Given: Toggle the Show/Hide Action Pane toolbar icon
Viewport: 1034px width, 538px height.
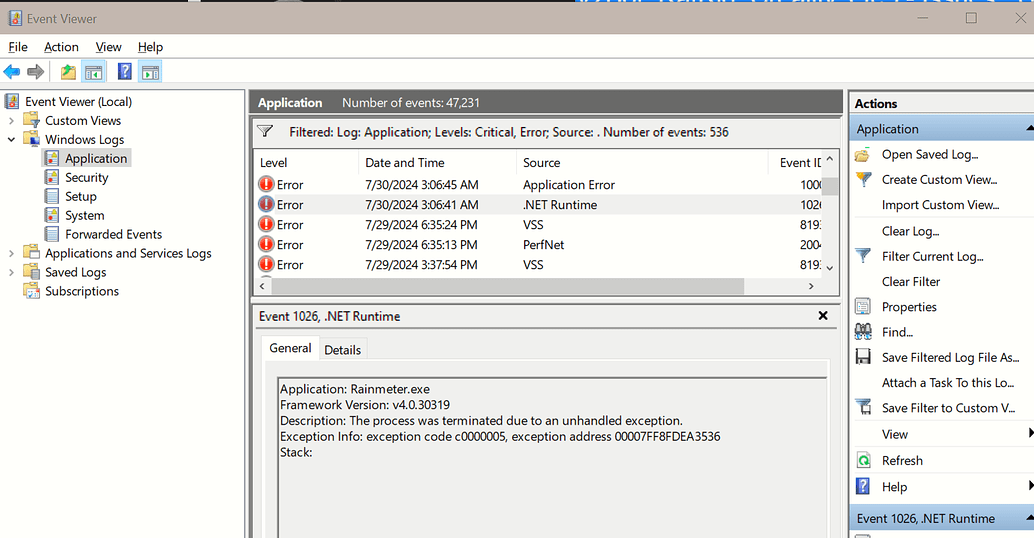Looking at the screenshot, I should [x=150, y=72].
